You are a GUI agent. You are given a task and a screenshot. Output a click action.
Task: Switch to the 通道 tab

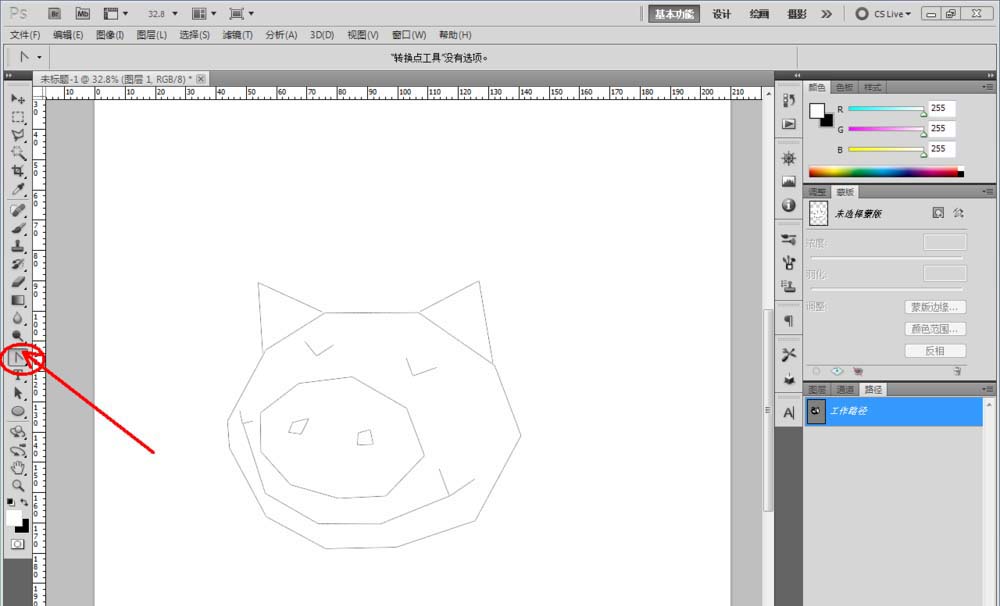pos(845,389)
